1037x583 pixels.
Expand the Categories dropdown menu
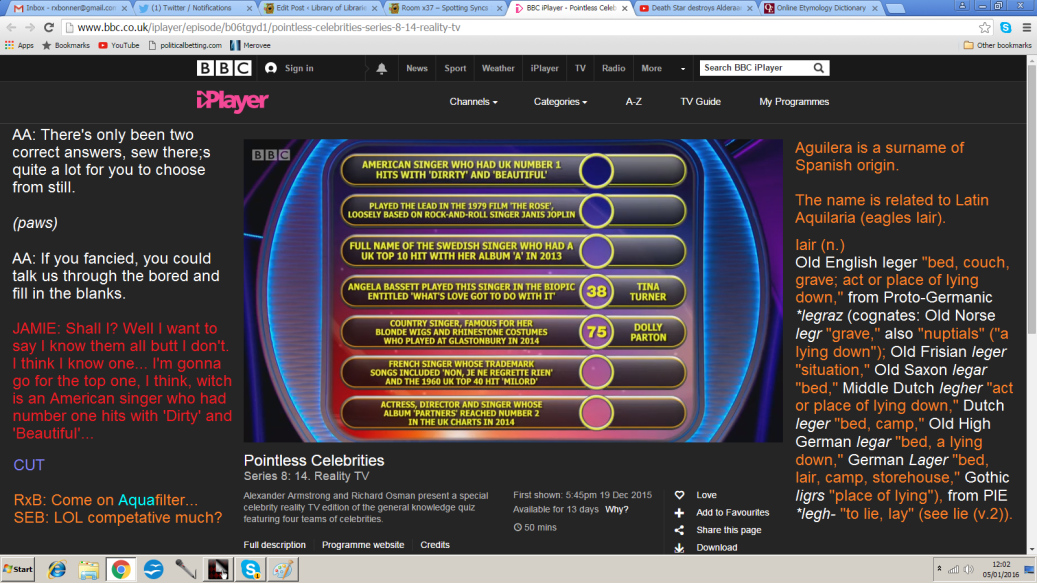point(560,102)
